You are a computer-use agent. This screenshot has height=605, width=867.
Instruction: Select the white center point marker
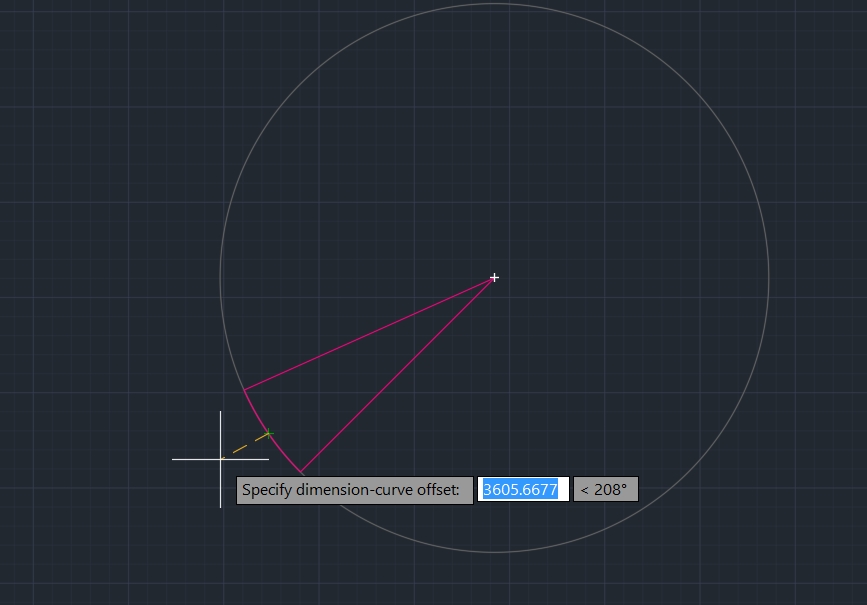point(494,278)
